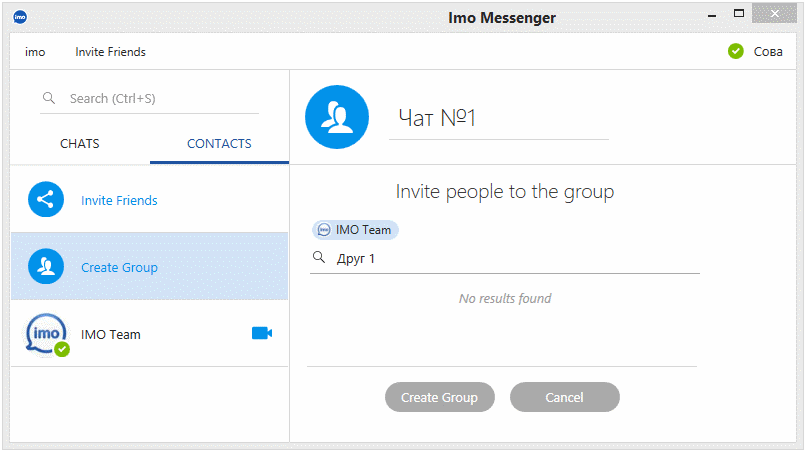Click the video call camera icon for IMO Team
The height and width of the screenshot is (450, 805).
pos(261,333)
